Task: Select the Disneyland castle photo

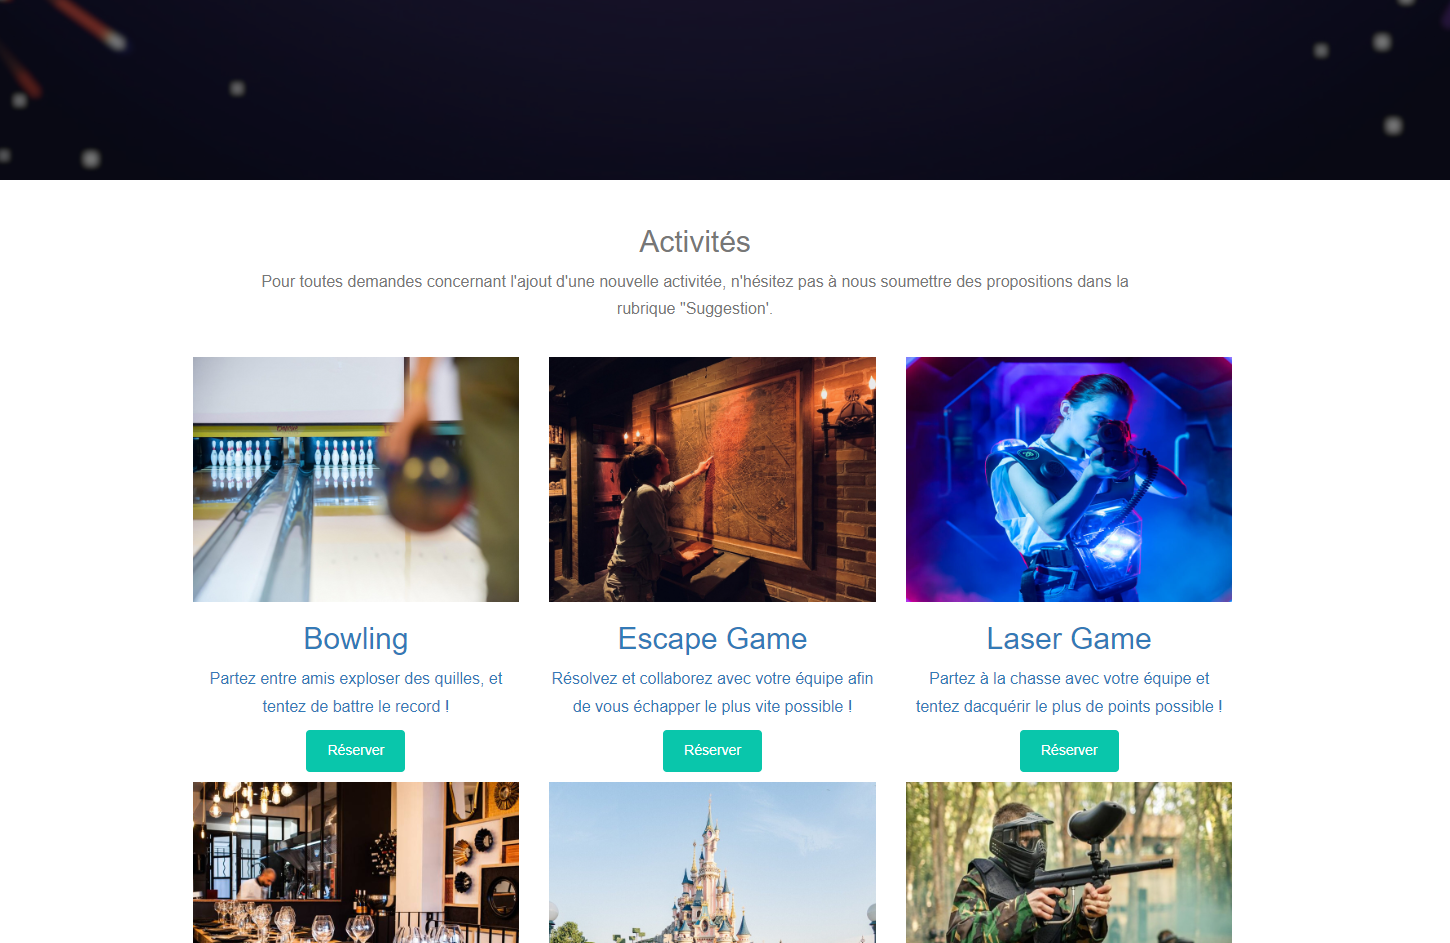Action: tap(712, 862)
